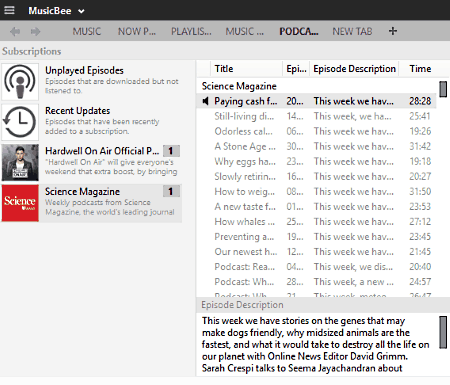
Task: Select the Hardwell On Air artwork thumbnail
Action: (20, 162)
